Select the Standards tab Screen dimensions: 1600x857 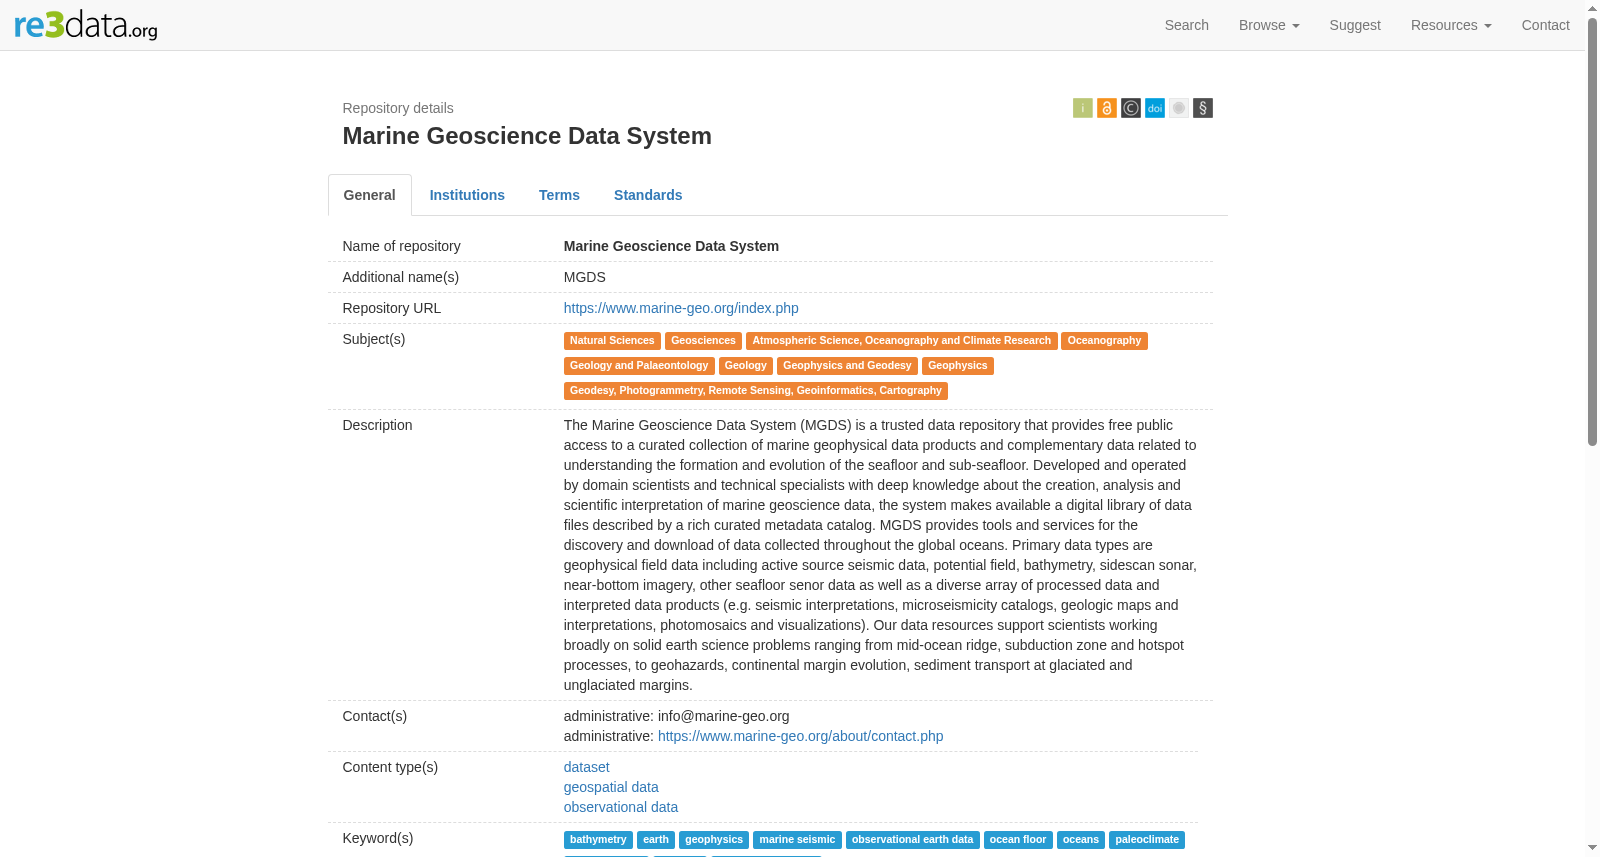[x=648, y=195]
